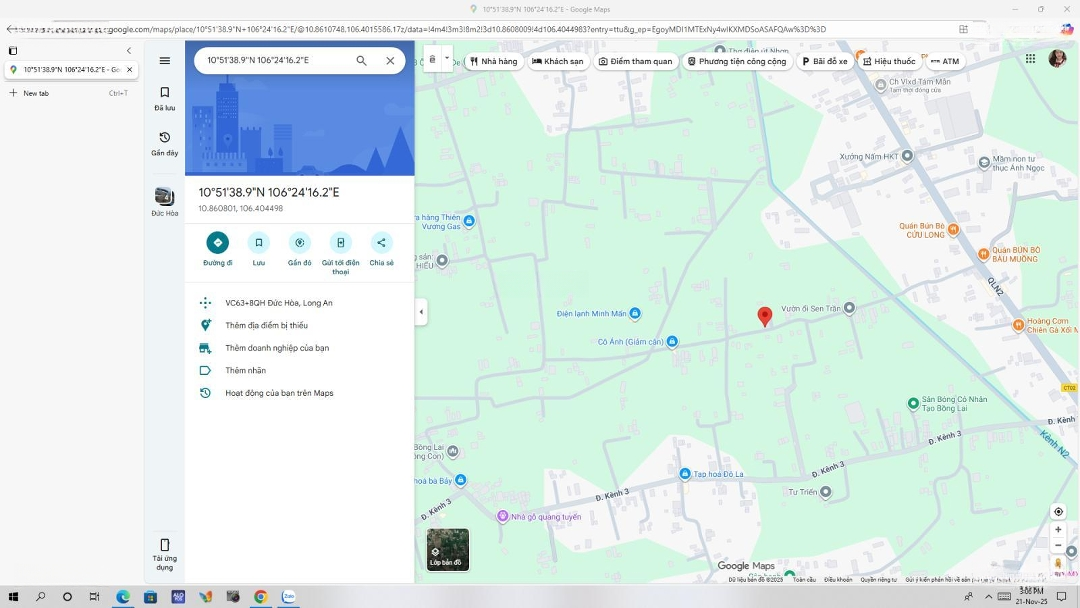Image resolution: width=1080 pixels, height=608 pixels.
Task: Collapse the side panel with arrow handle
Action: click(421, 312)
